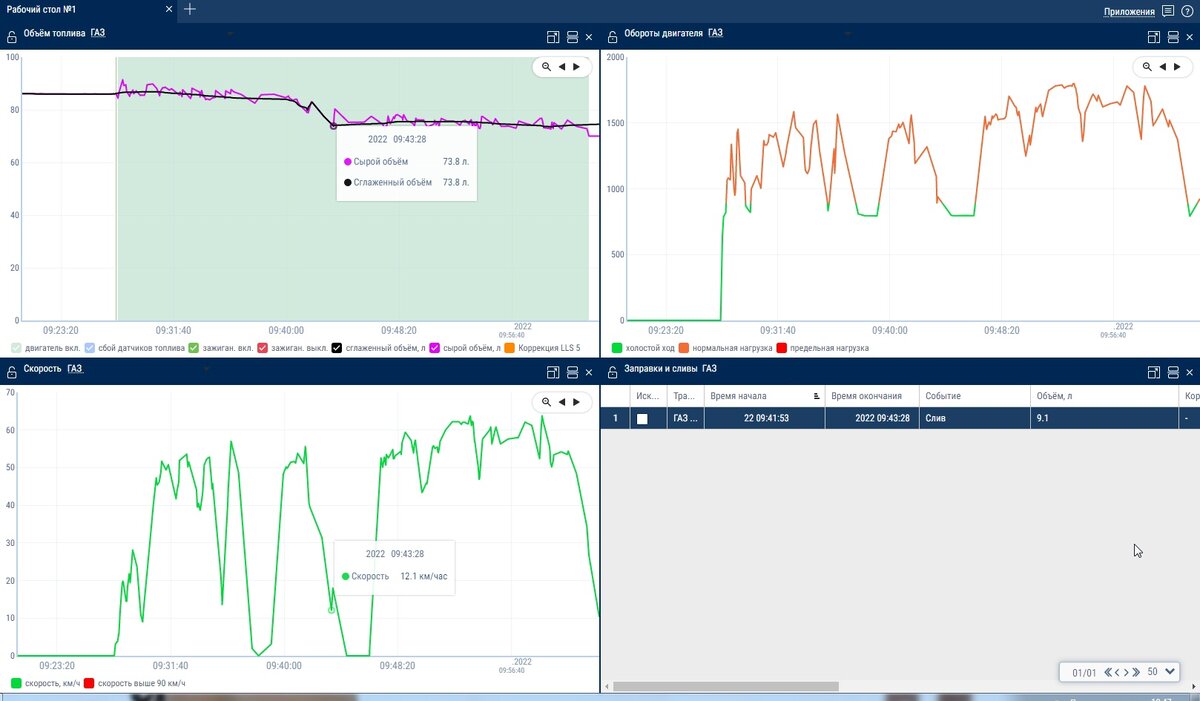1200x701 pixels.
Task: Toggle предельная нагрузка legend swatch
Action: pyautogui.click(x=782, y=348)
